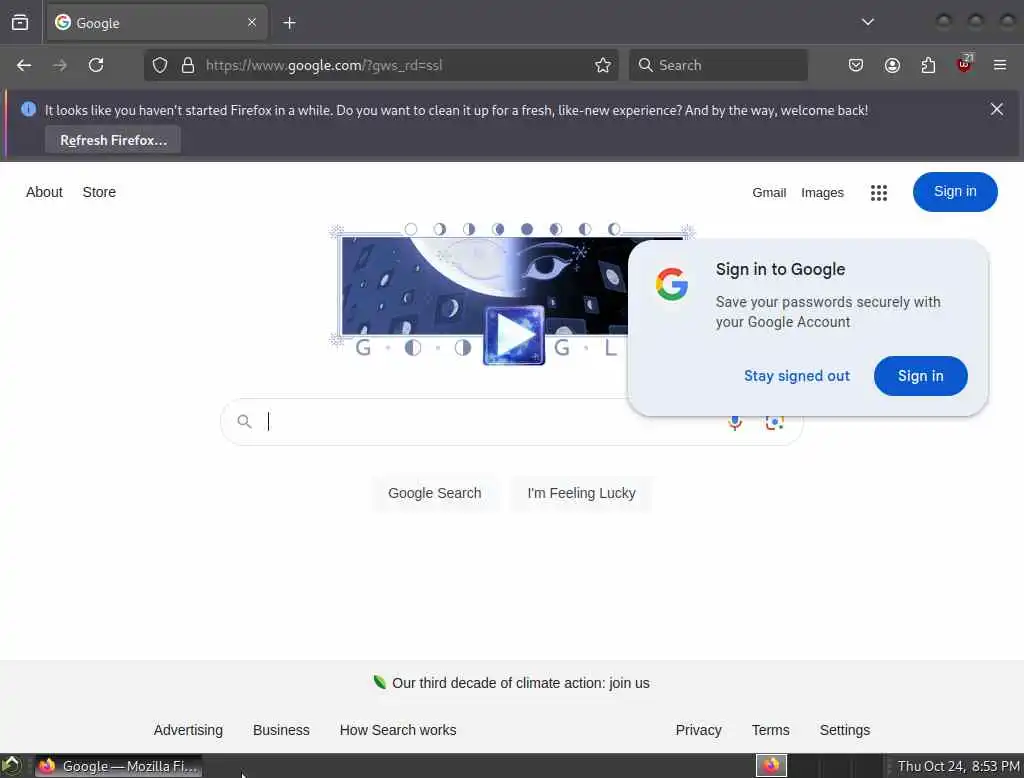Viewport: 1024px width, 778px height.
Task: Open the Terms footer link
Action: coord(771,730)
